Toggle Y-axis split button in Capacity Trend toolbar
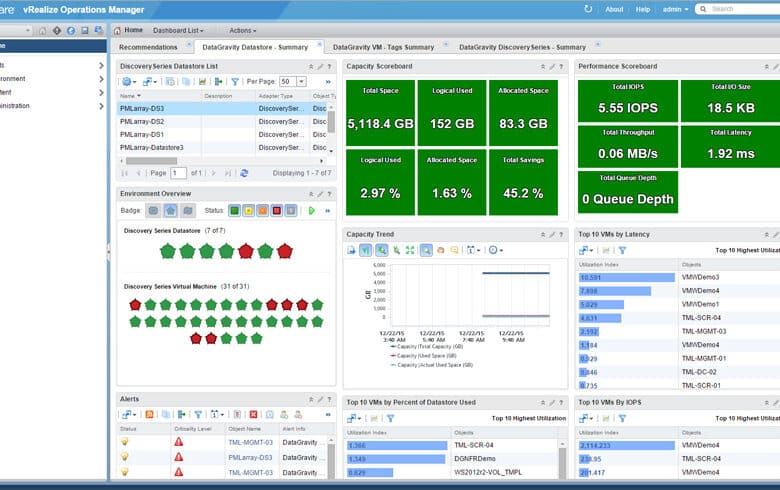 [366, 250]
